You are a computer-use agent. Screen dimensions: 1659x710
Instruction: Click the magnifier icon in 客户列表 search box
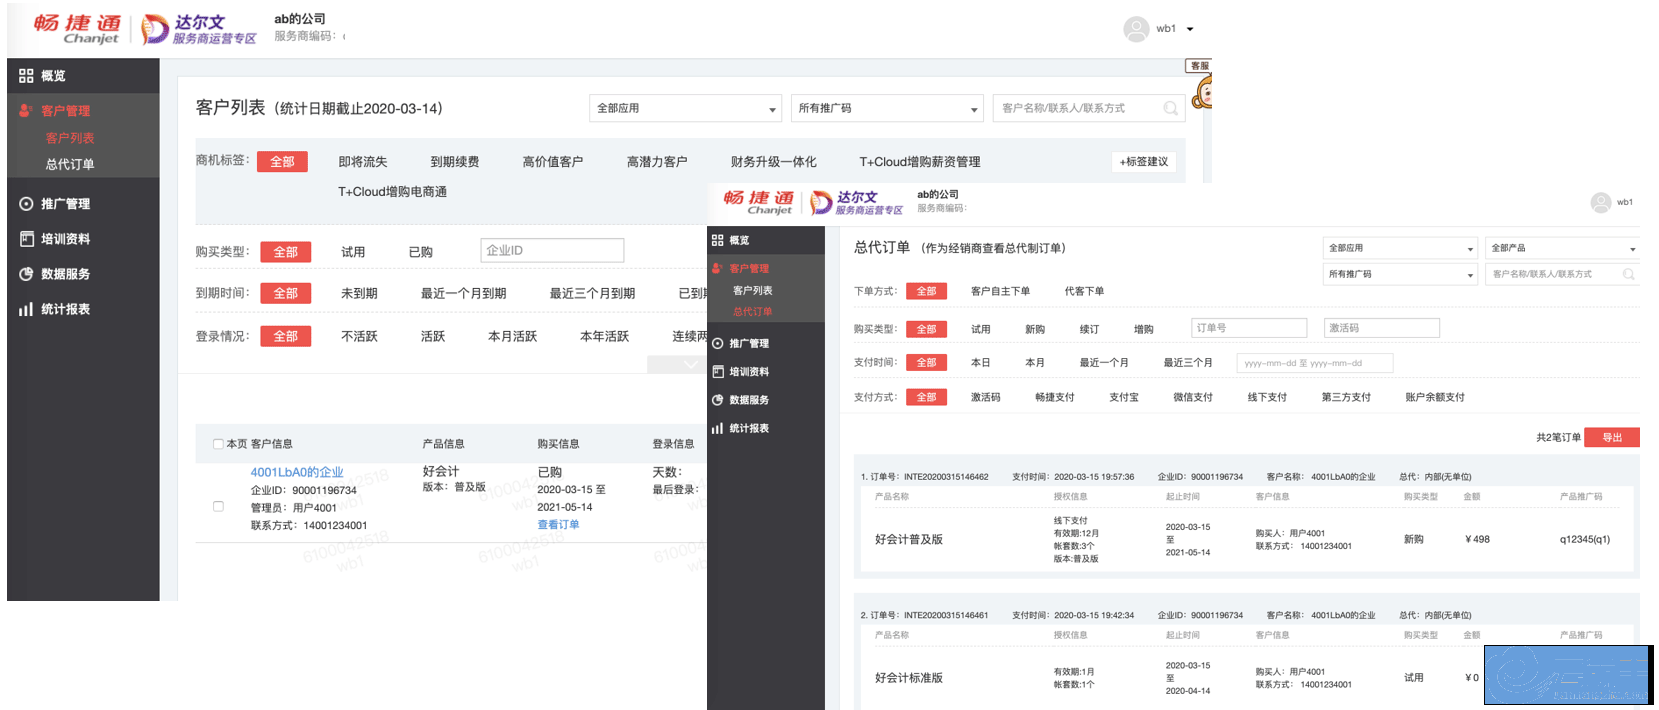(x=1170, y=108)
